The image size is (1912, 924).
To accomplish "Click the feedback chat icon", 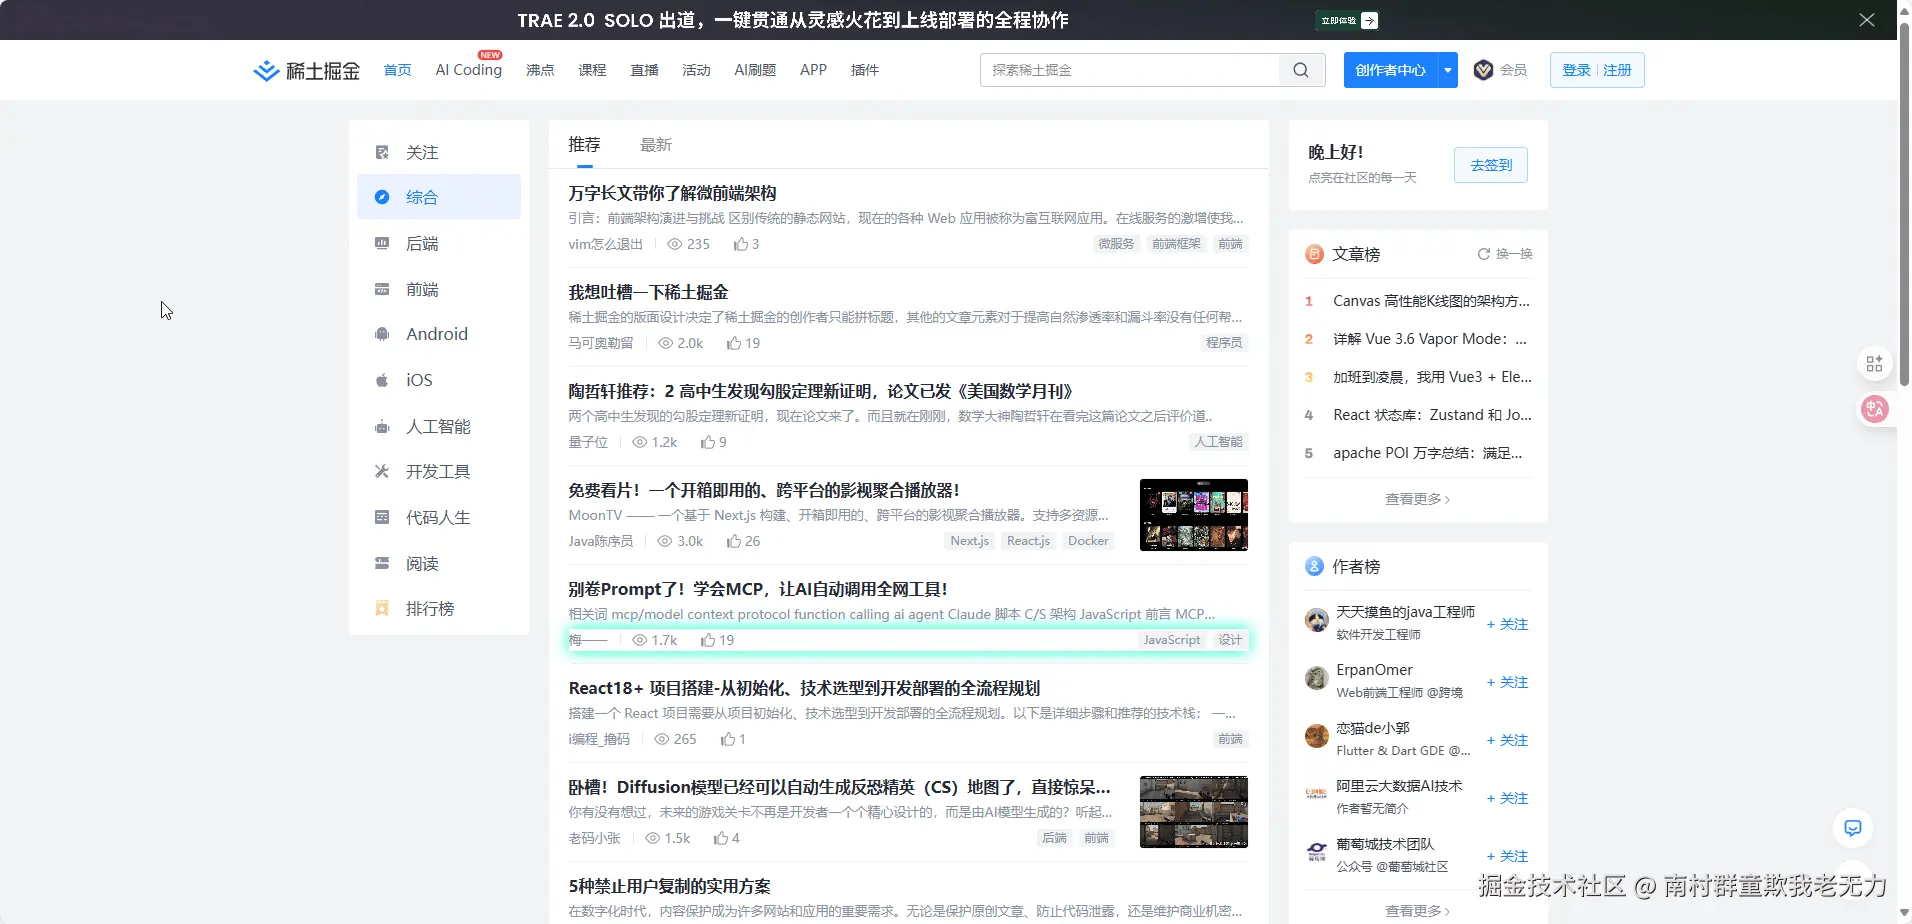I will 1852,828.
